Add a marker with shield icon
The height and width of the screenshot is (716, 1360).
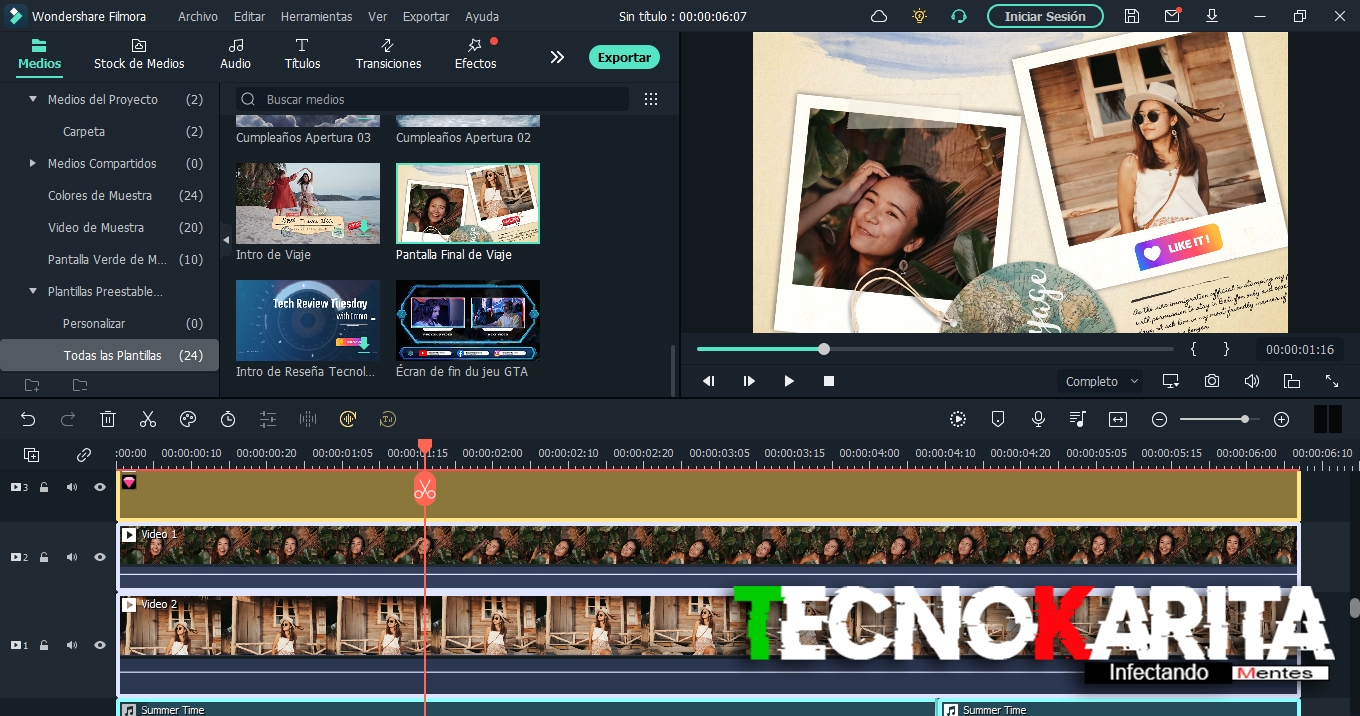pyautogui.click(x=998, y=419)
